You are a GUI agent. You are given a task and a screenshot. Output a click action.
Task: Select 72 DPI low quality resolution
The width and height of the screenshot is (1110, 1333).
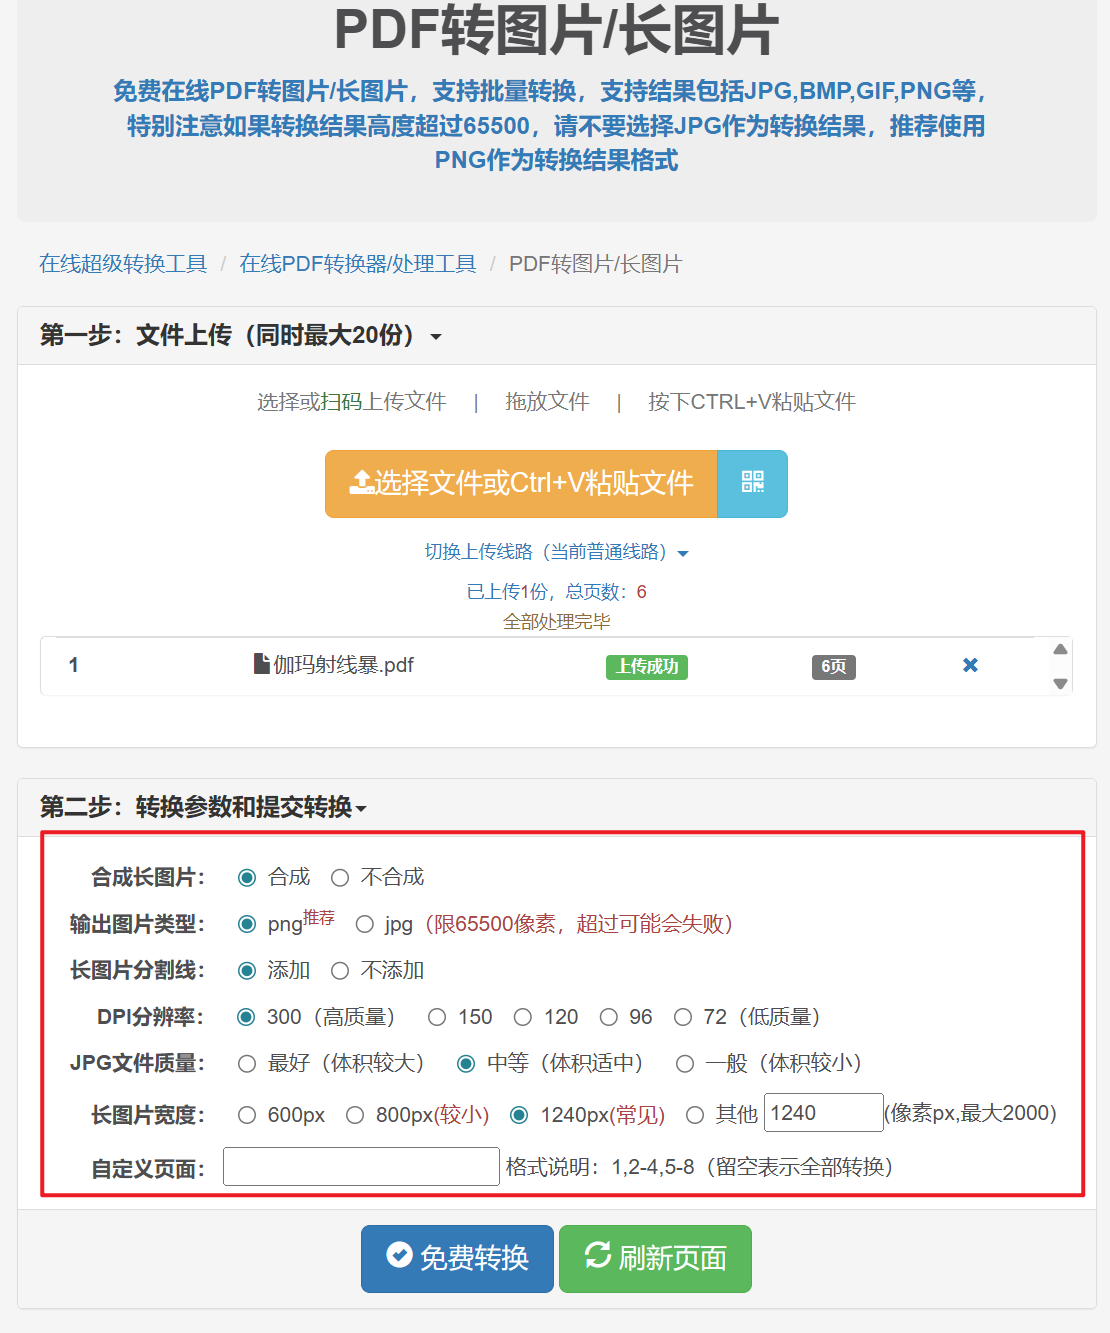(682, 1016)
